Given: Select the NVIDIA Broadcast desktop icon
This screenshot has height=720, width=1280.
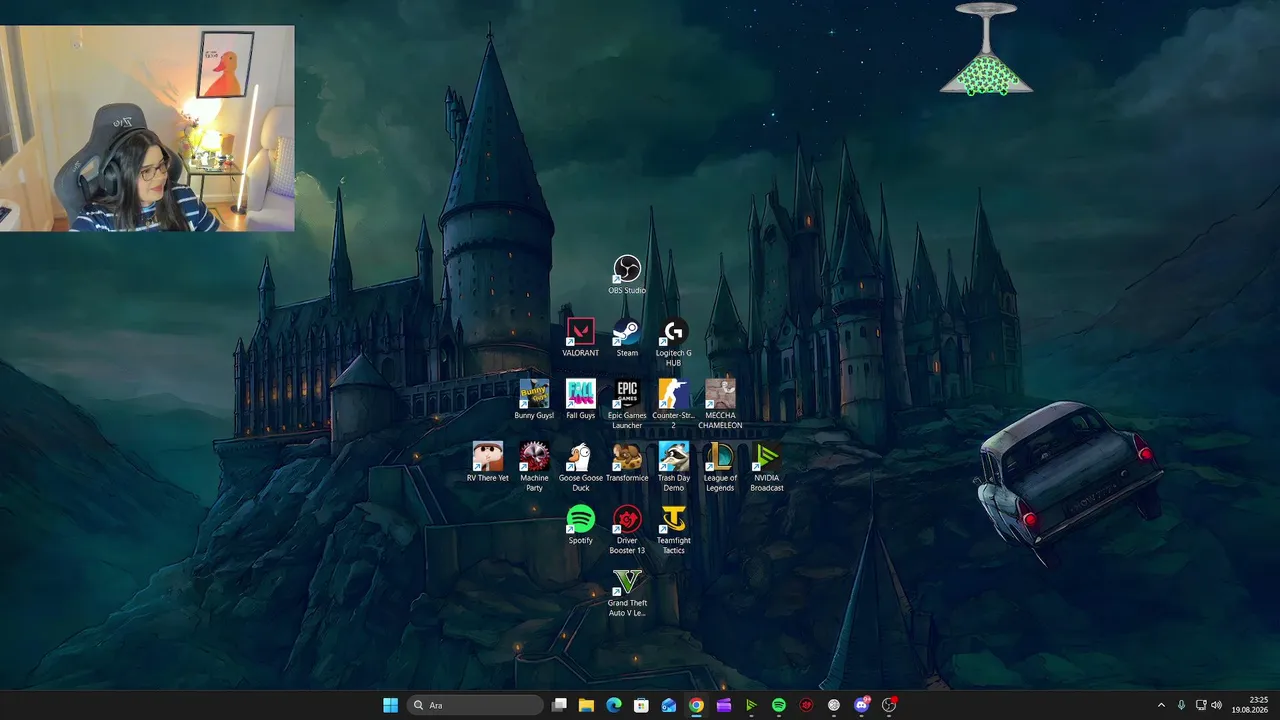Looking at the screenshot, I should (767, 467).
